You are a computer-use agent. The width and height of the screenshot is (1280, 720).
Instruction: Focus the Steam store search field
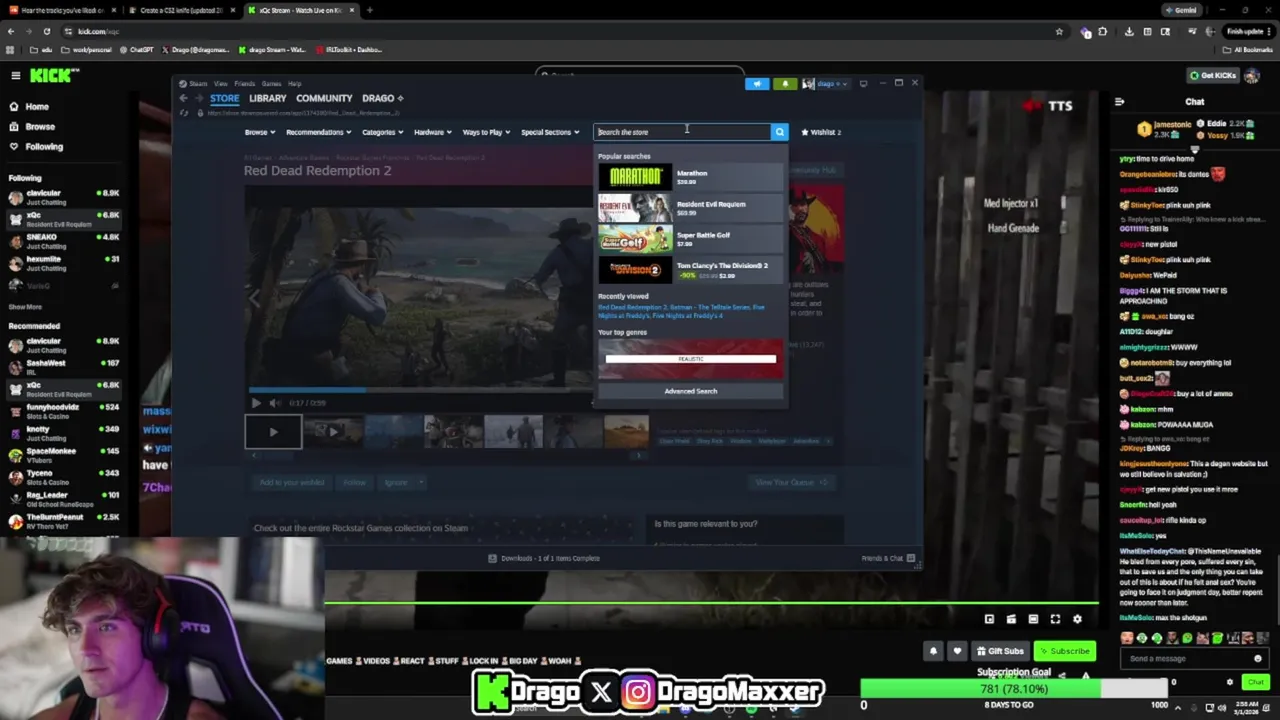coord(682,132)
